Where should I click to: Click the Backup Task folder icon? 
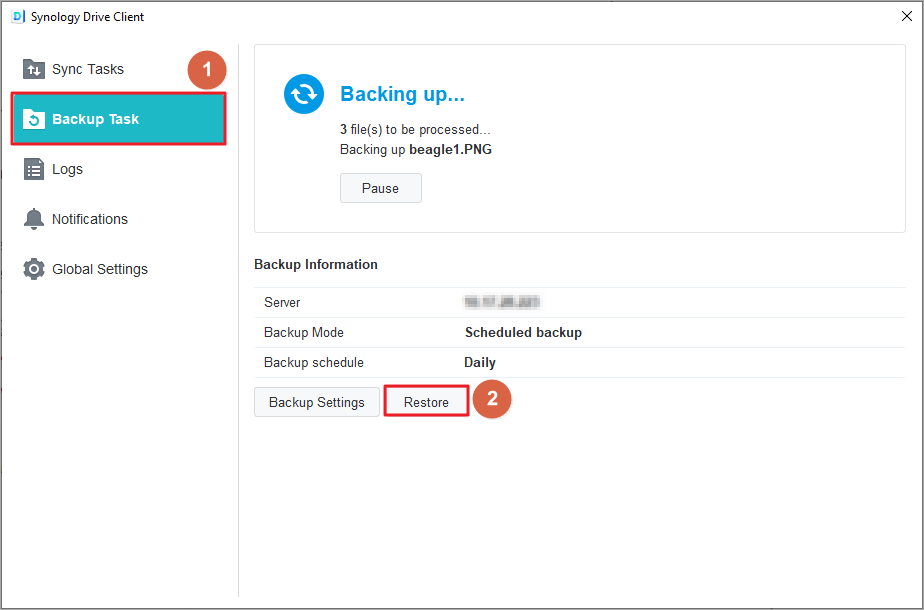pyautogui.click(x=33, y=118)
